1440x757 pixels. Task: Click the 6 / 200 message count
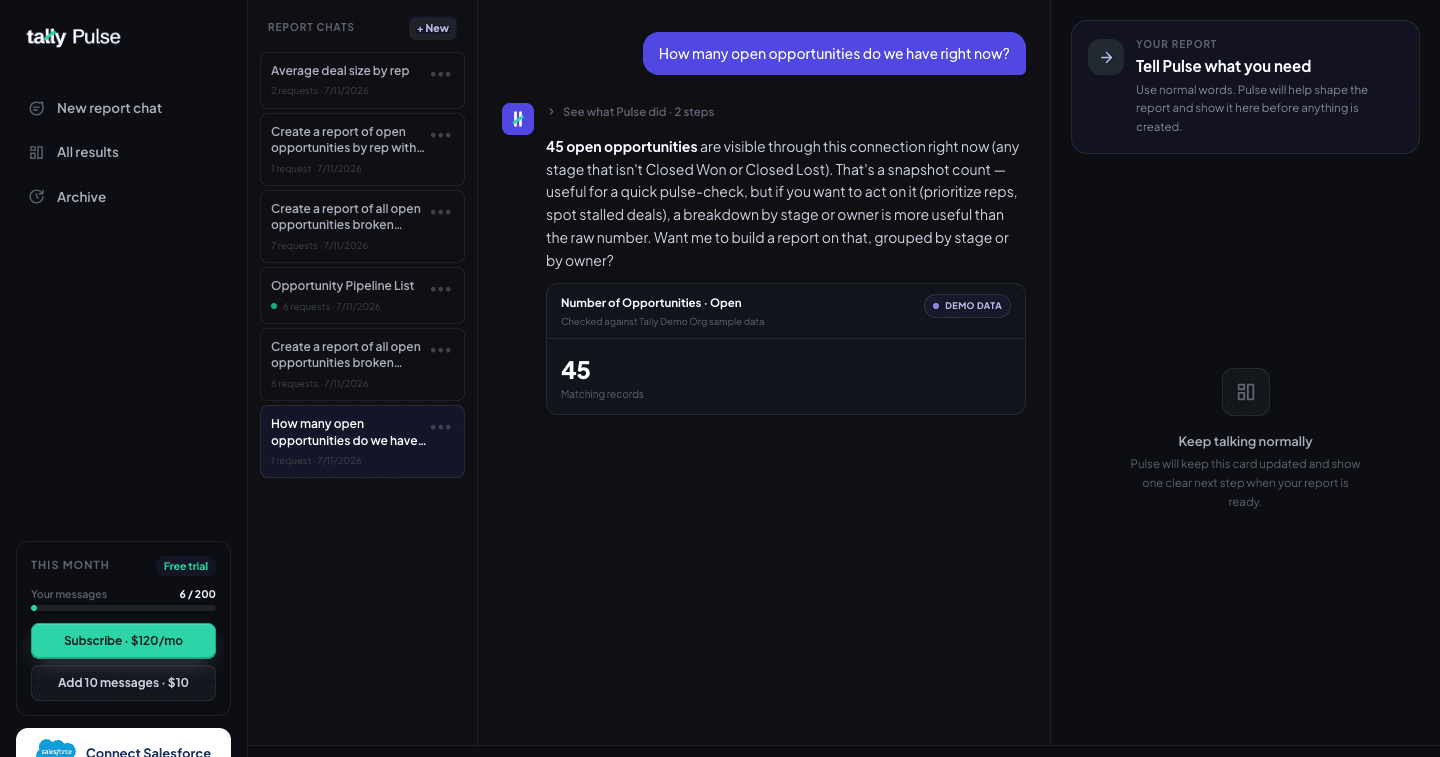(x=197, y=594)
